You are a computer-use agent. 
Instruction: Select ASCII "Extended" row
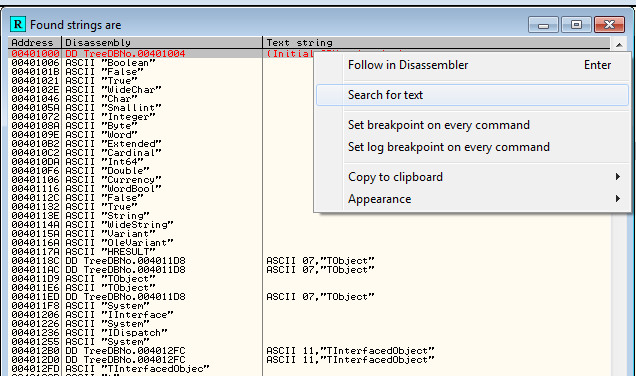point(161,144)
